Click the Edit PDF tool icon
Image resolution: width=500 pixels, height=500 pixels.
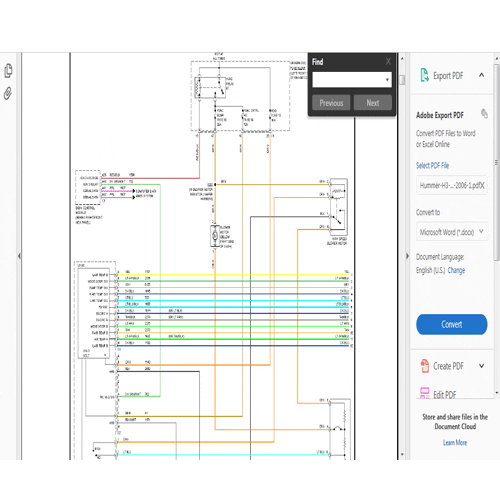425,393
